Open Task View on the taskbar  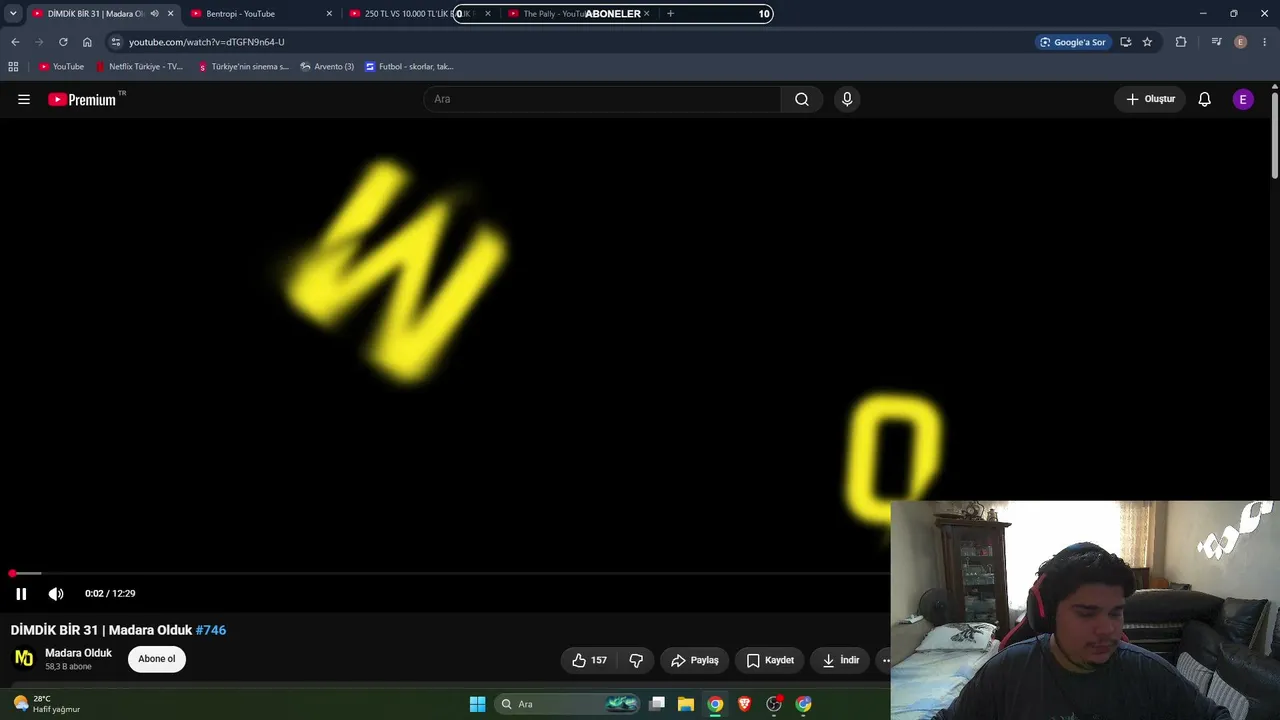pyautogui.click(x=657, y=704)
